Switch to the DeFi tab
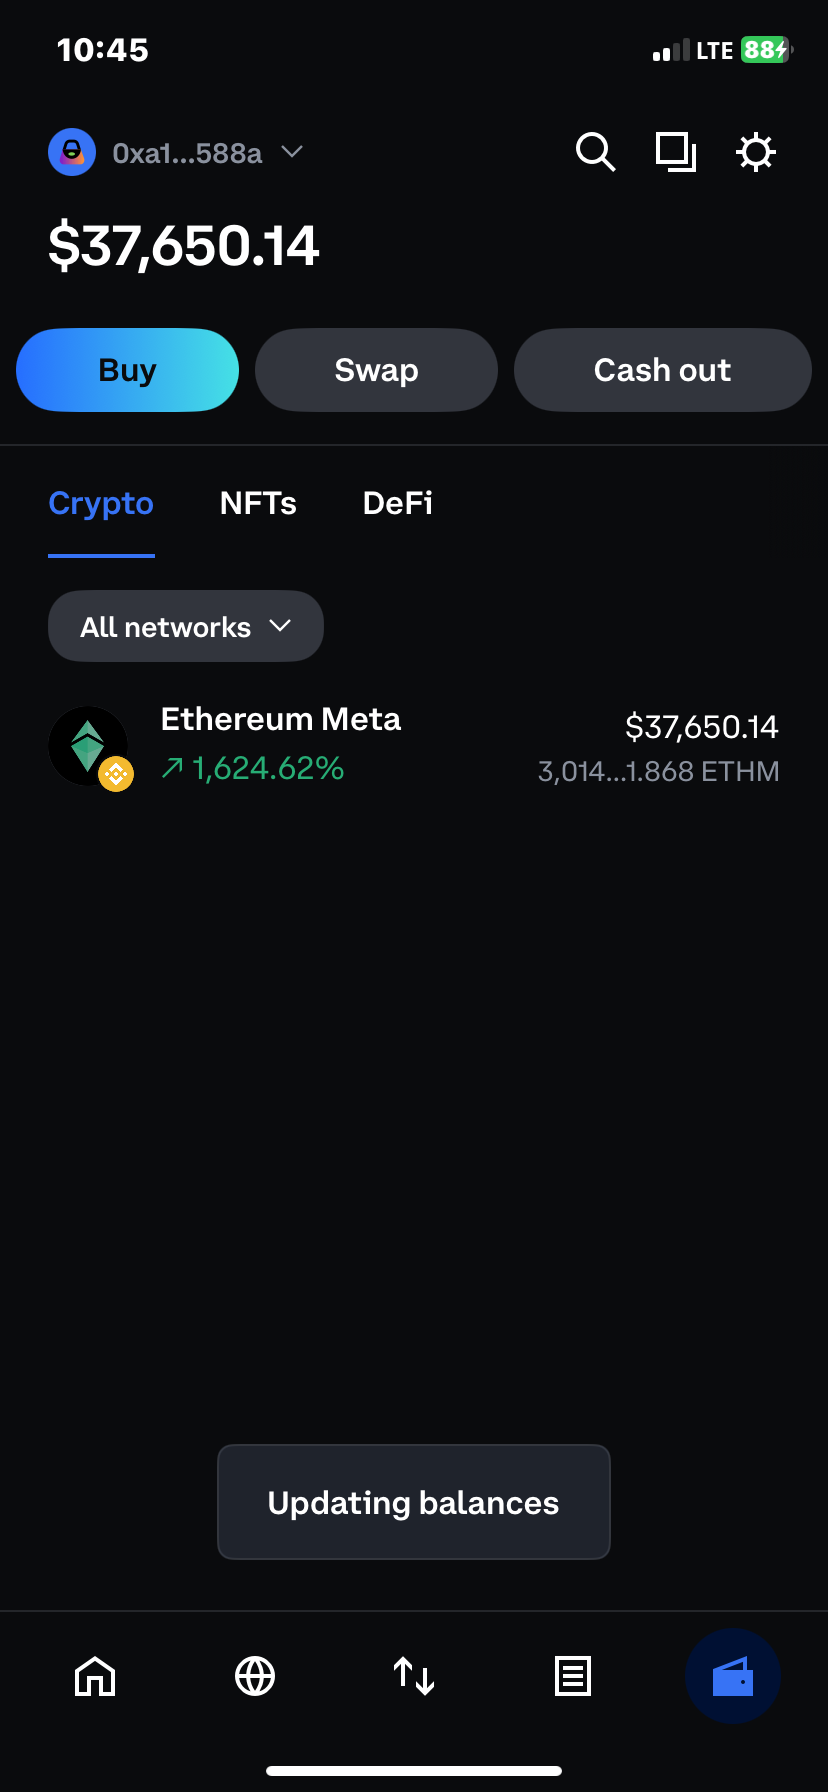The height and width of the screenshot is (1792, 828). [398, 503]
